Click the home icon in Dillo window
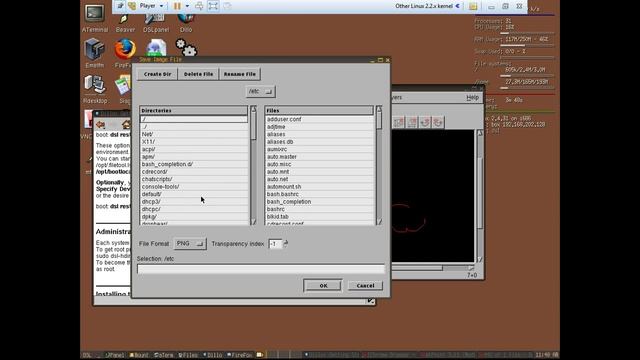640x360 pixels. pos(127,125)
